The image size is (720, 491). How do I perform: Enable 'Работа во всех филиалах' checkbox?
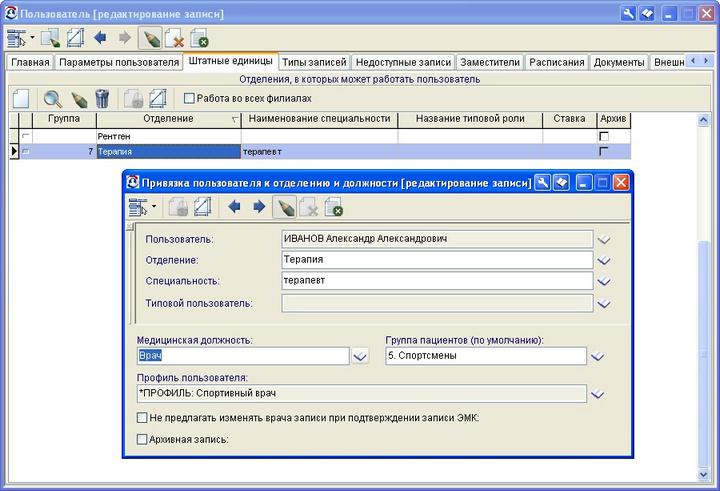coord(189,98)
